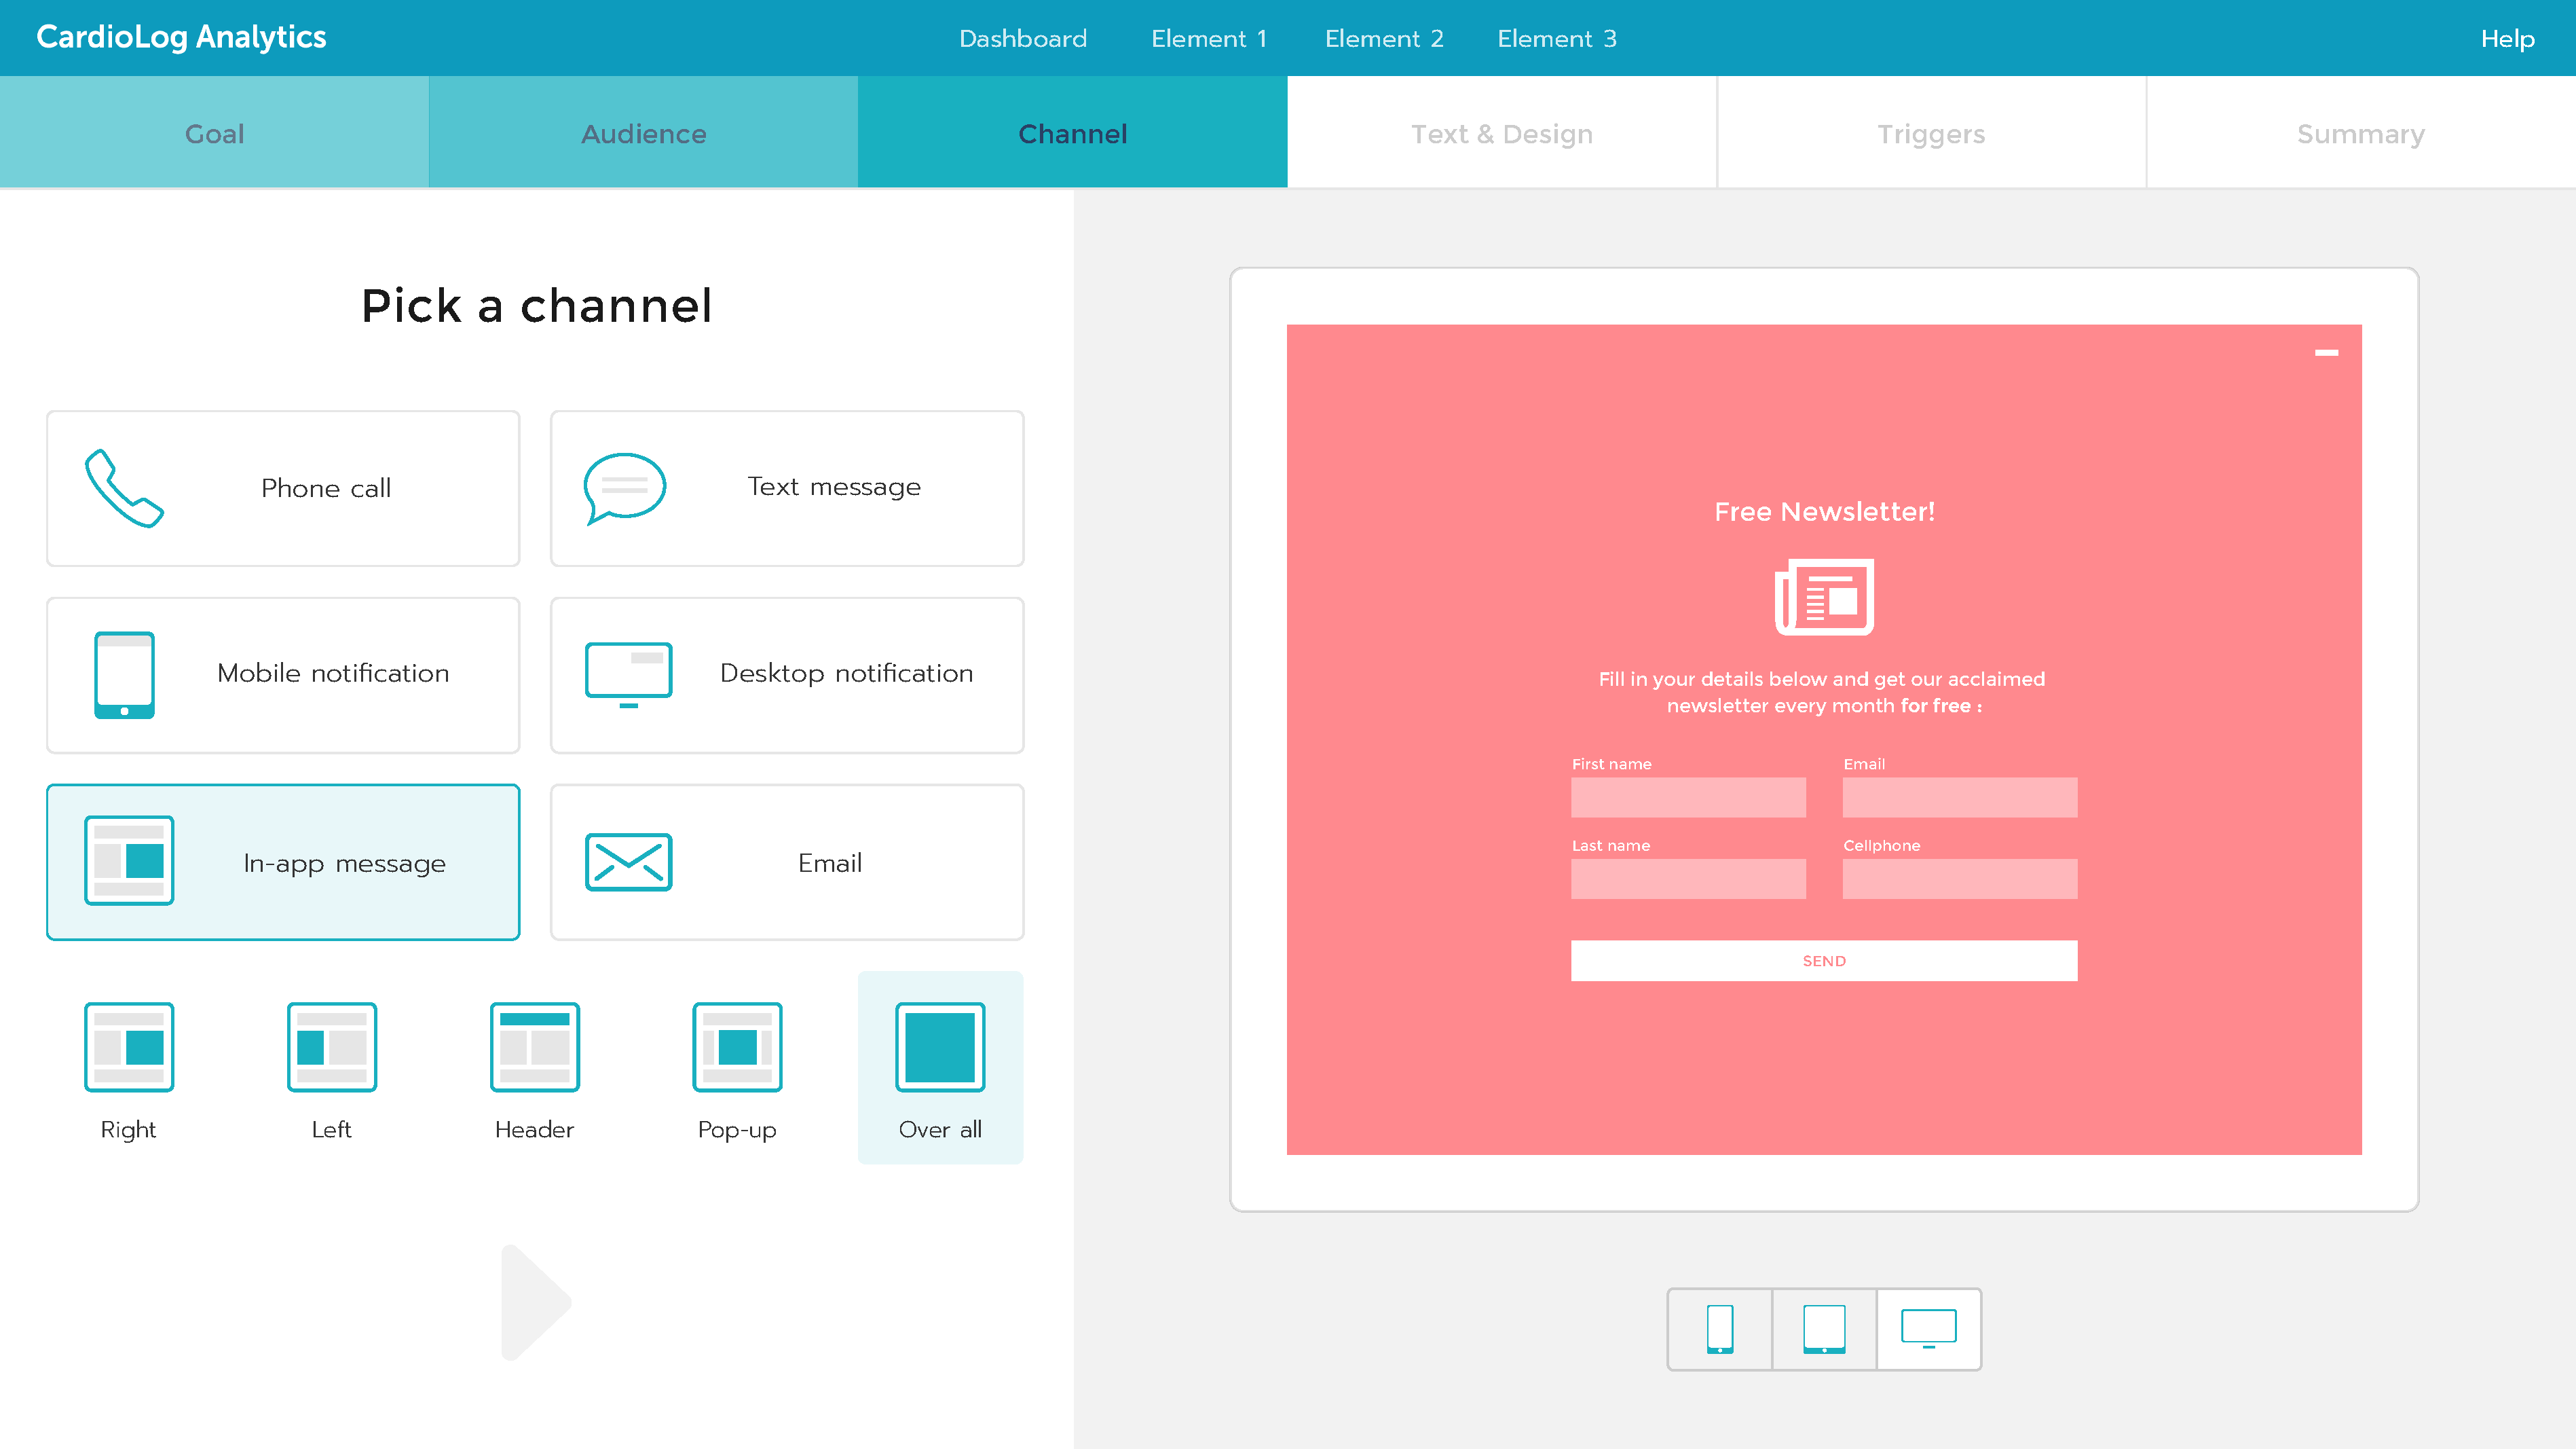Open the Audience step tab

[643, 132]
